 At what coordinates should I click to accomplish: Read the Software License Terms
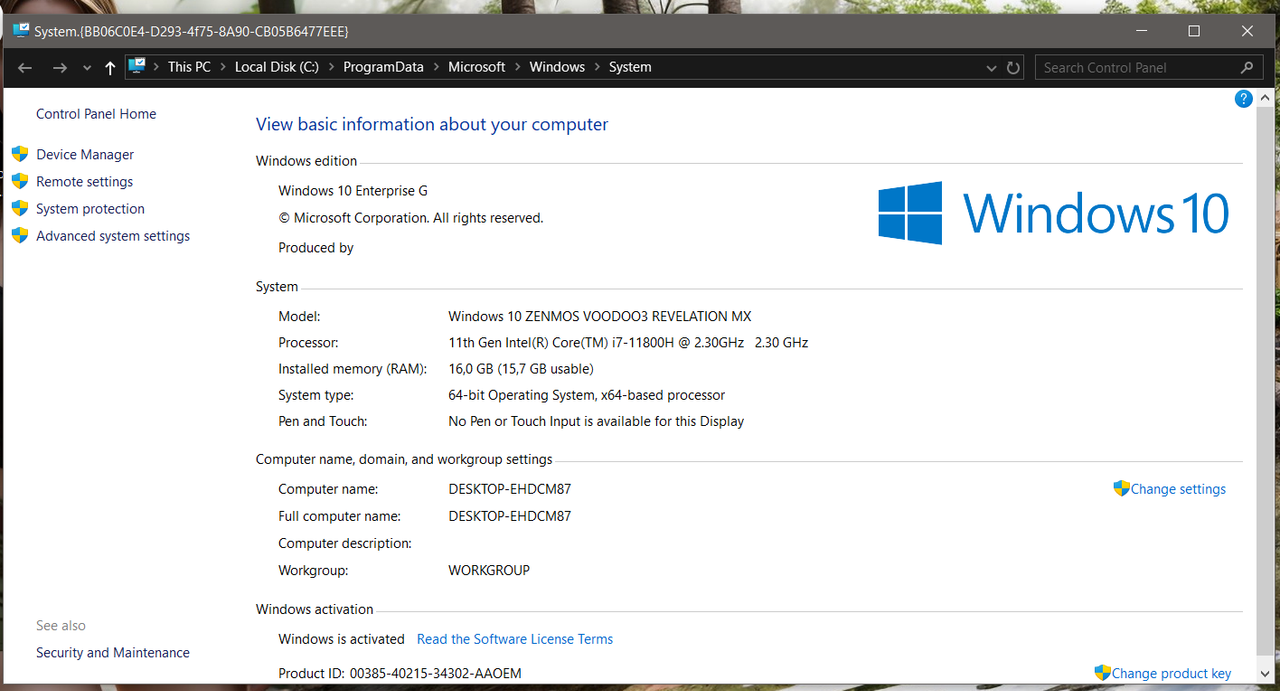coord(515,639)
